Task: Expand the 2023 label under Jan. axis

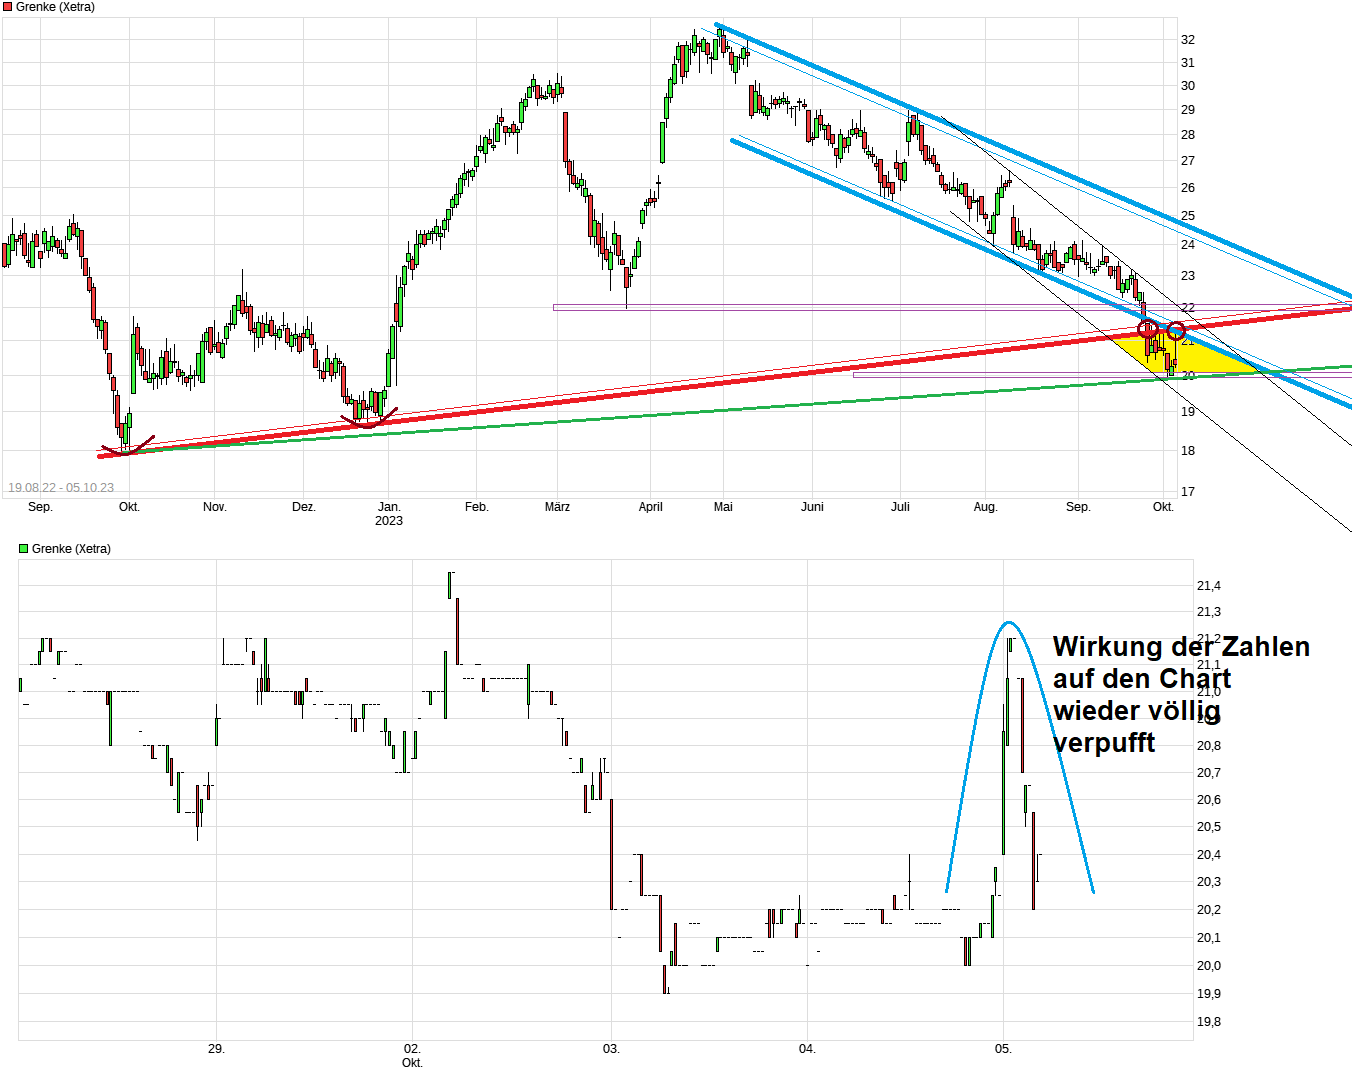Action: tap(388, 520)
